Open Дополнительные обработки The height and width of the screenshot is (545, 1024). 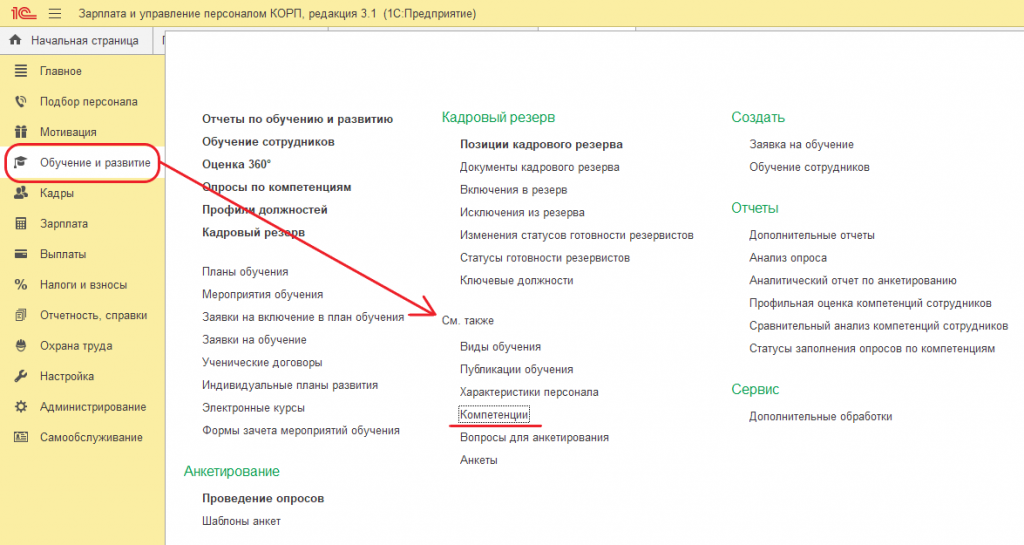(820, 416)
